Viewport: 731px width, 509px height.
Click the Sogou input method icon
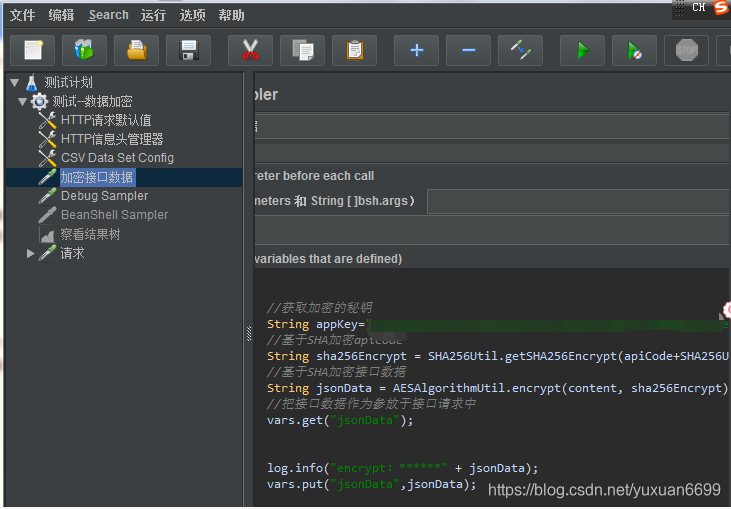[722, 7]
